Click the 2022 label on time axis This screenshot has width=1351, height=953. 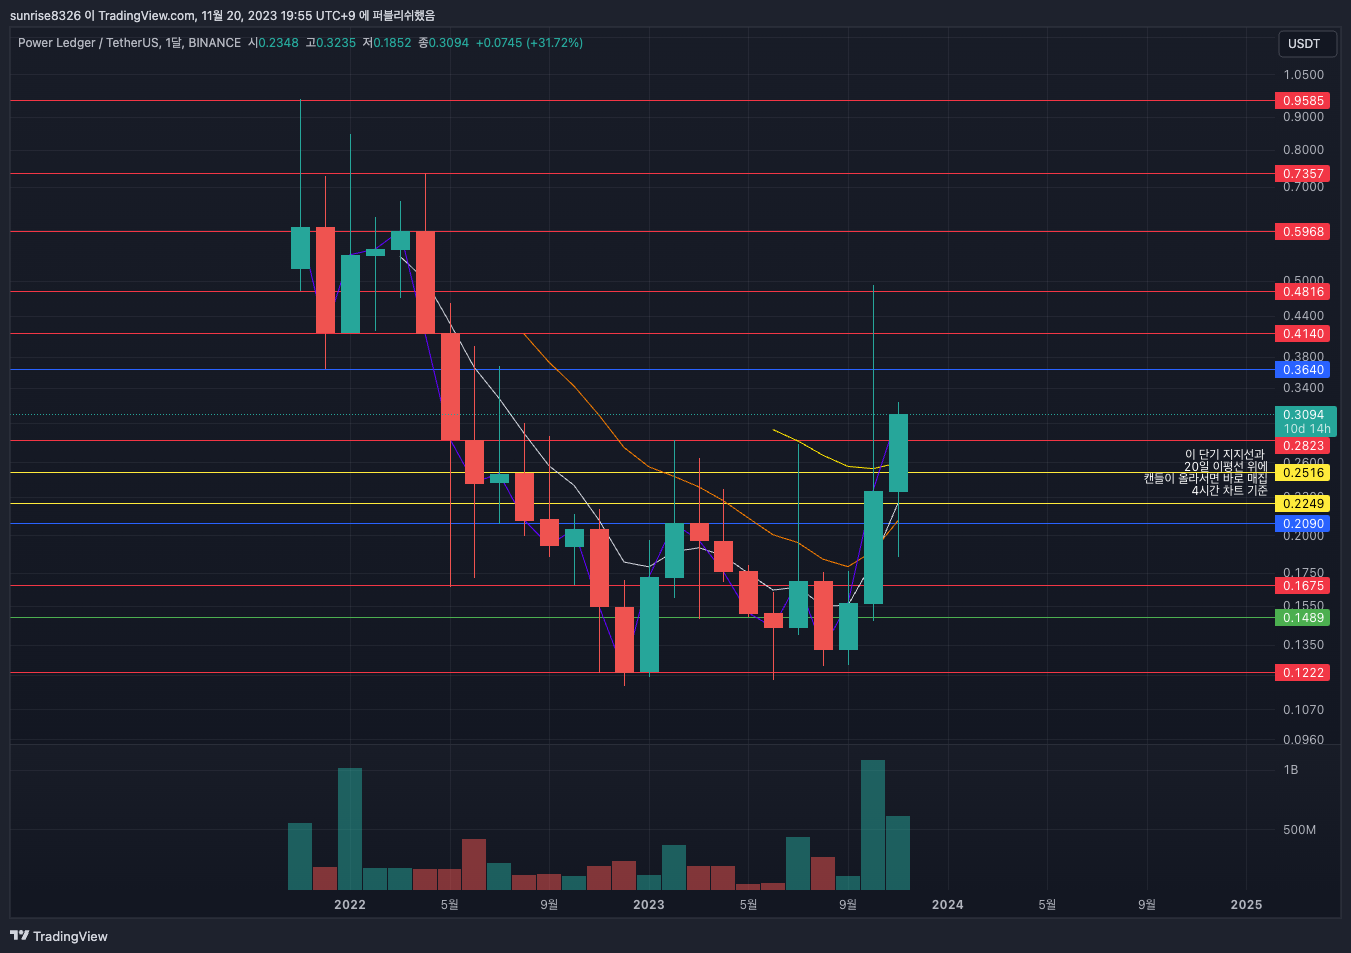coord(350,905)
